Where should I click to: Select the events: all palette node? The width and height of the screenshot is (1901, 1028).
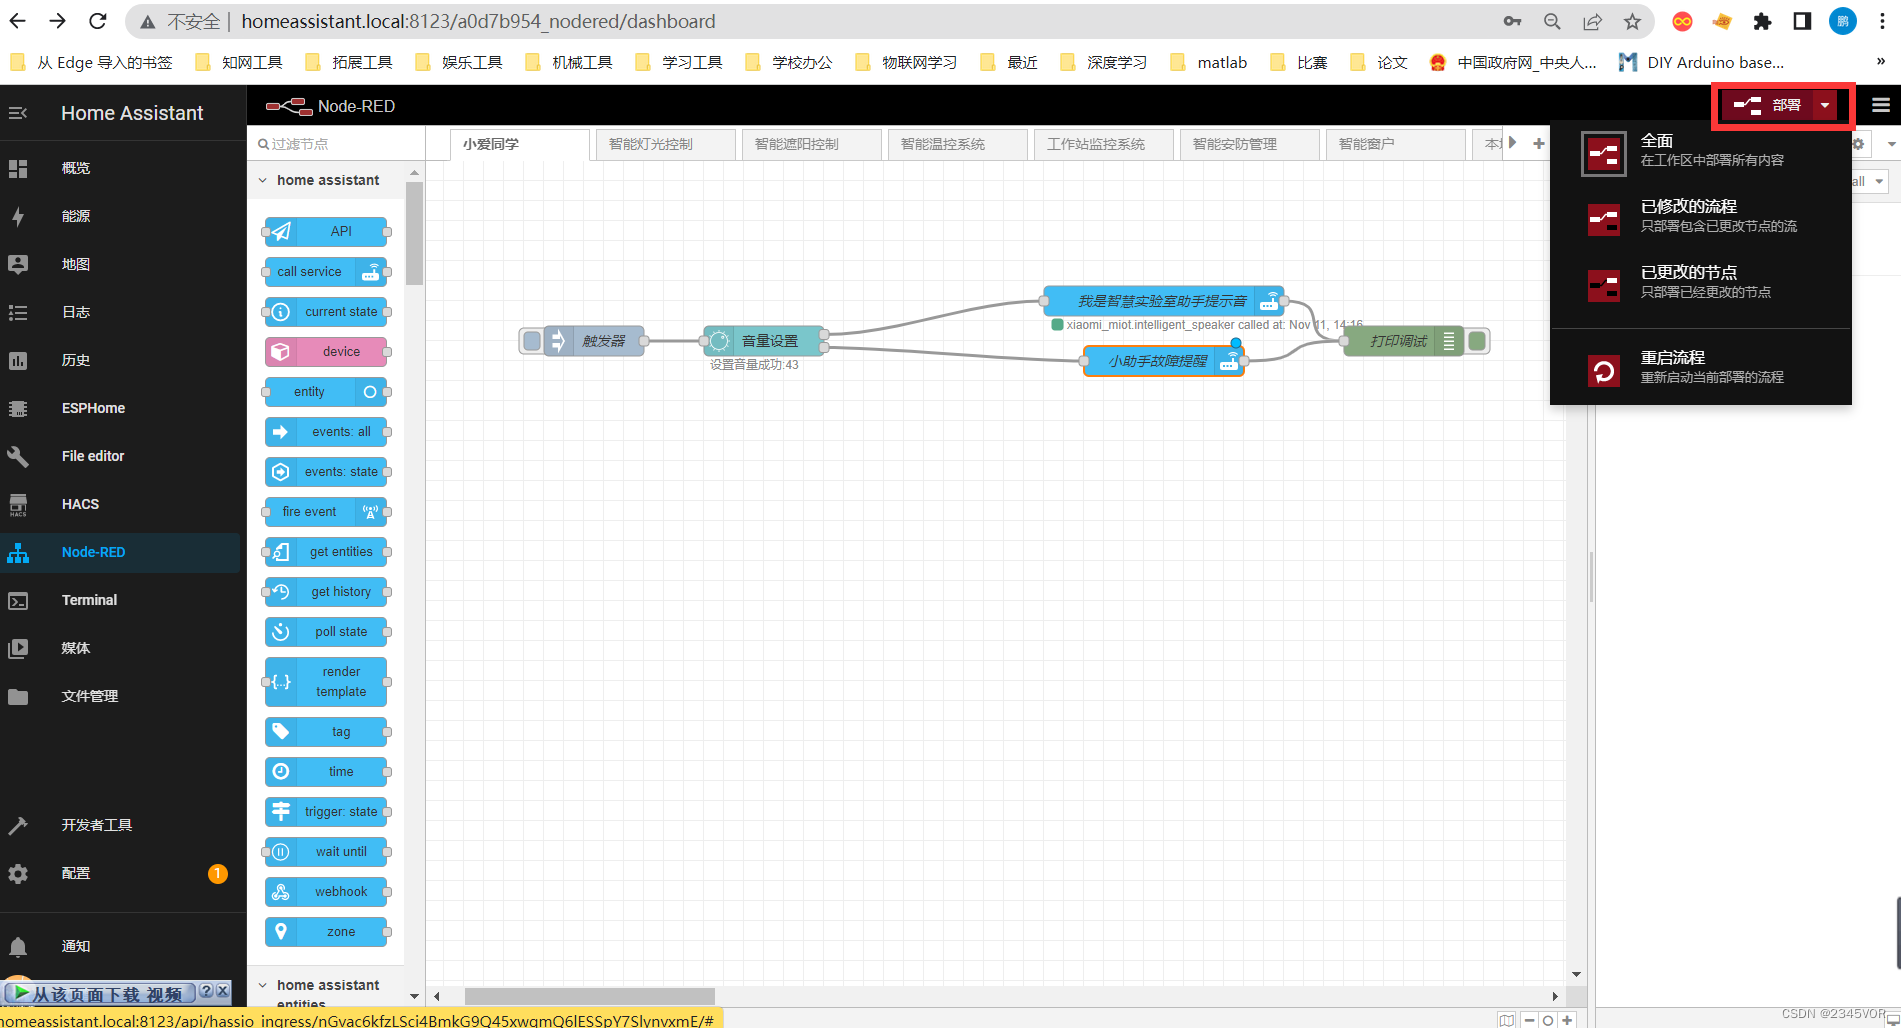click(x=326, y=432)
